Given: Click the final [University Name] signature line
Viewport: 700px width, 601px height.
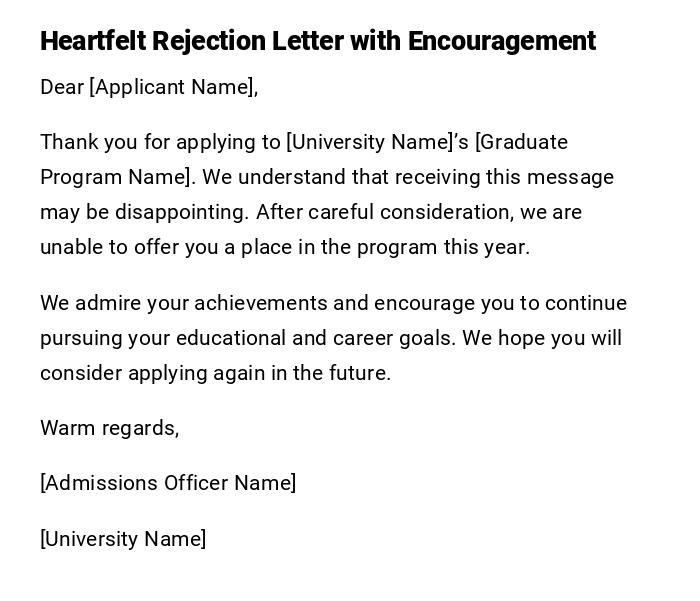Looking at the screenshot, I should 123,539.
